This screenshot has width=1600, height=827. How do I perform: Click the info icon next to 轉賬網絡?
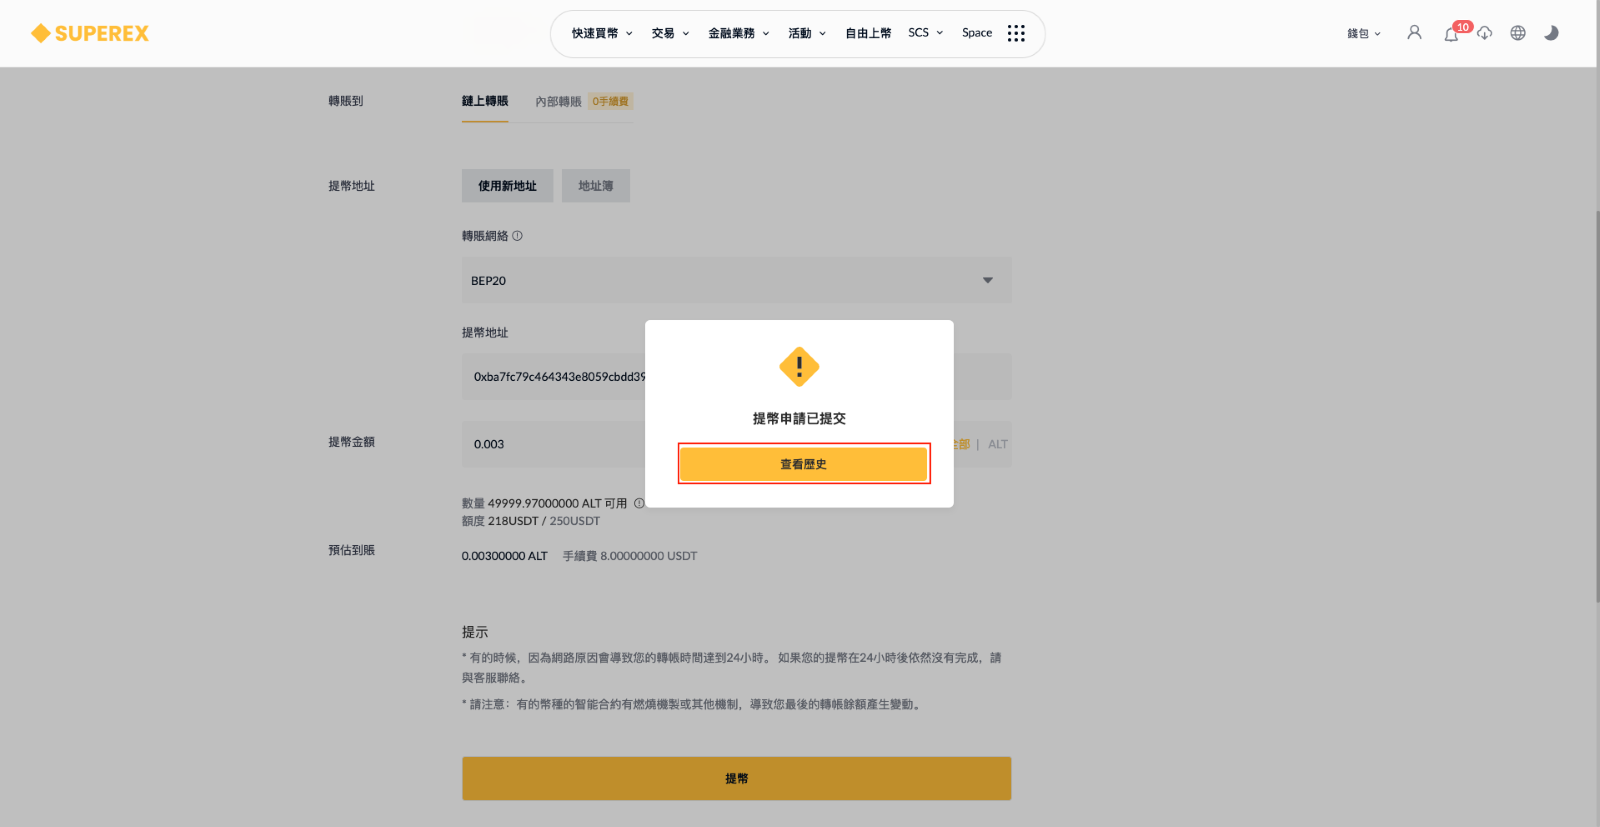pyautogui.click(x=517, y=236)
